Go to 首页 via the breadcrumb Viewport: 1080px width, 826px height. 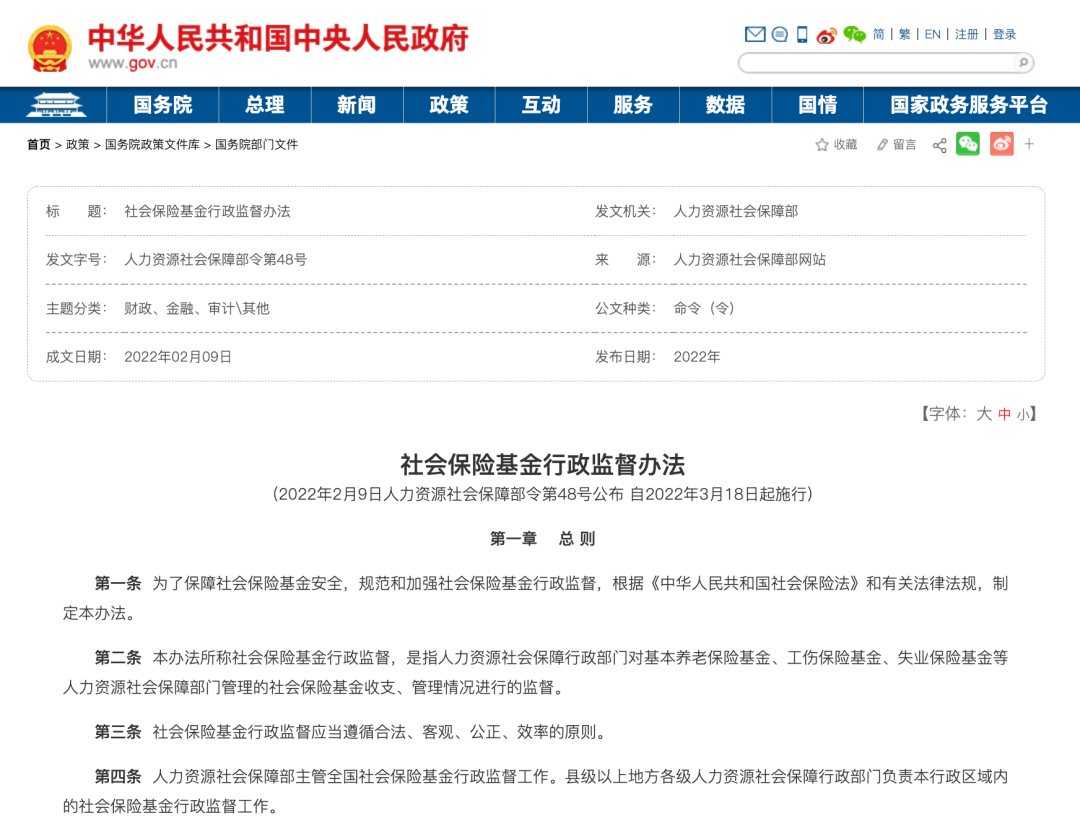click(38, 144)
